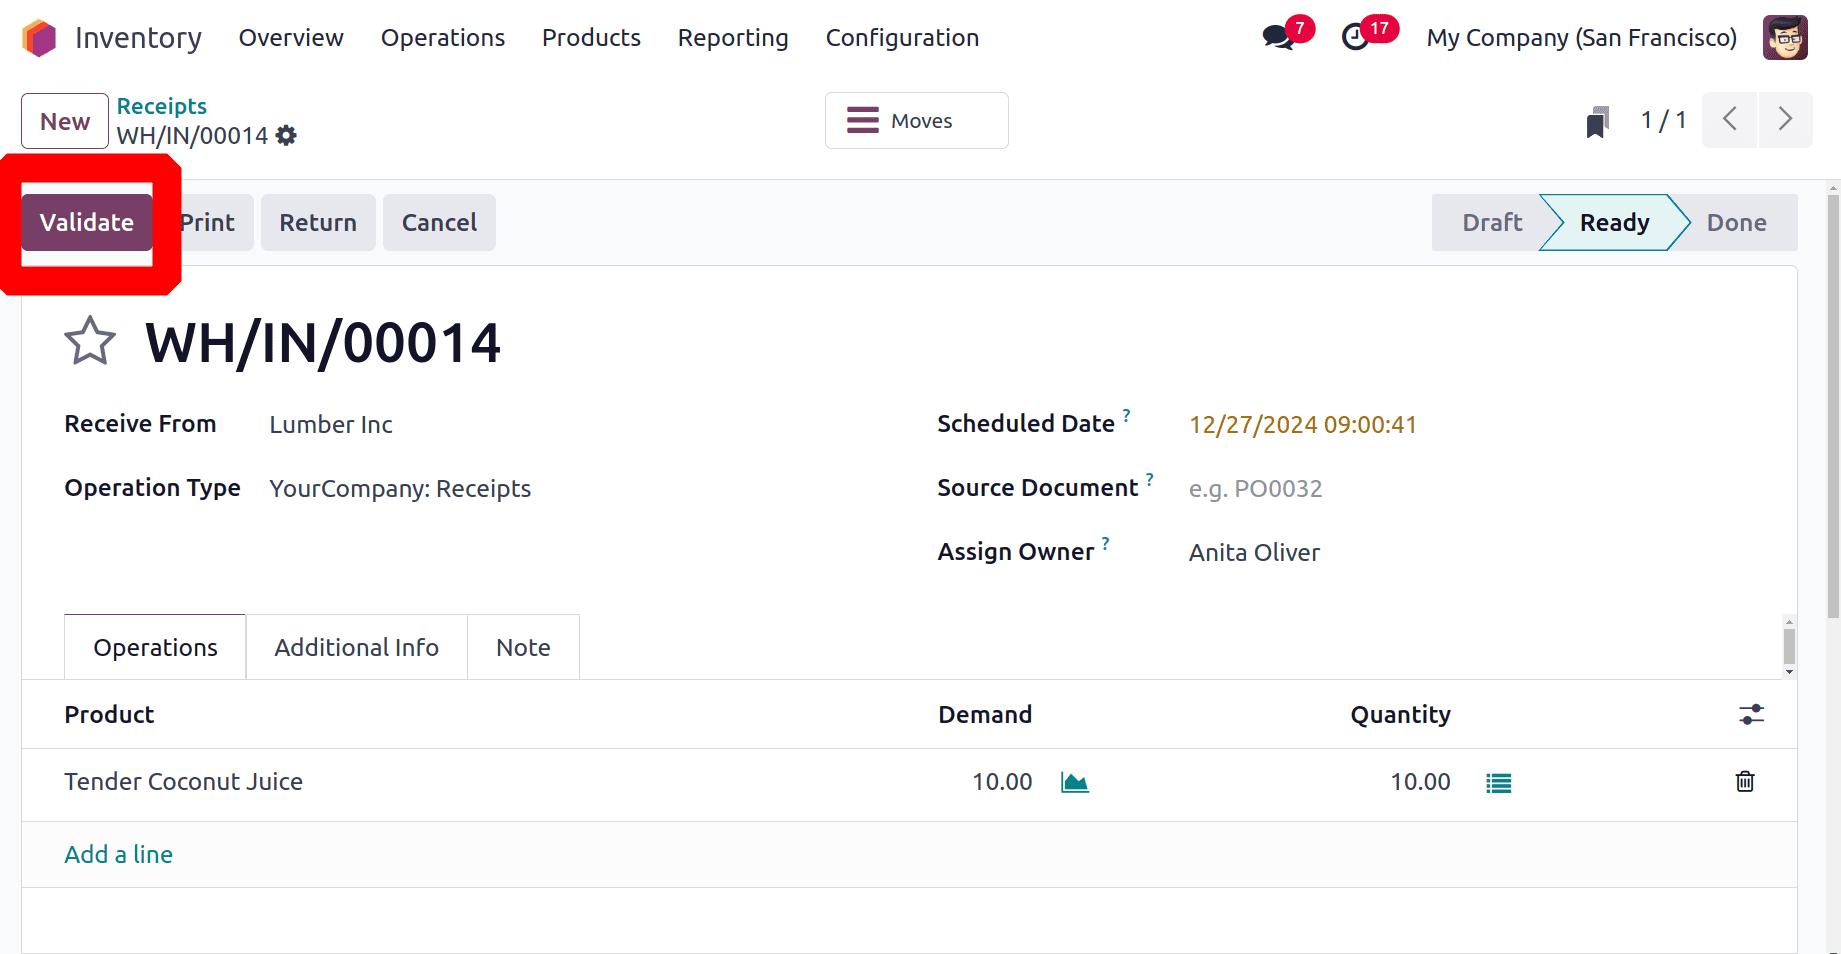Screen dimensions: 1841x954
Task: Open the user avatar menu
Action: pyautogui.click(x=1785, y=38)
